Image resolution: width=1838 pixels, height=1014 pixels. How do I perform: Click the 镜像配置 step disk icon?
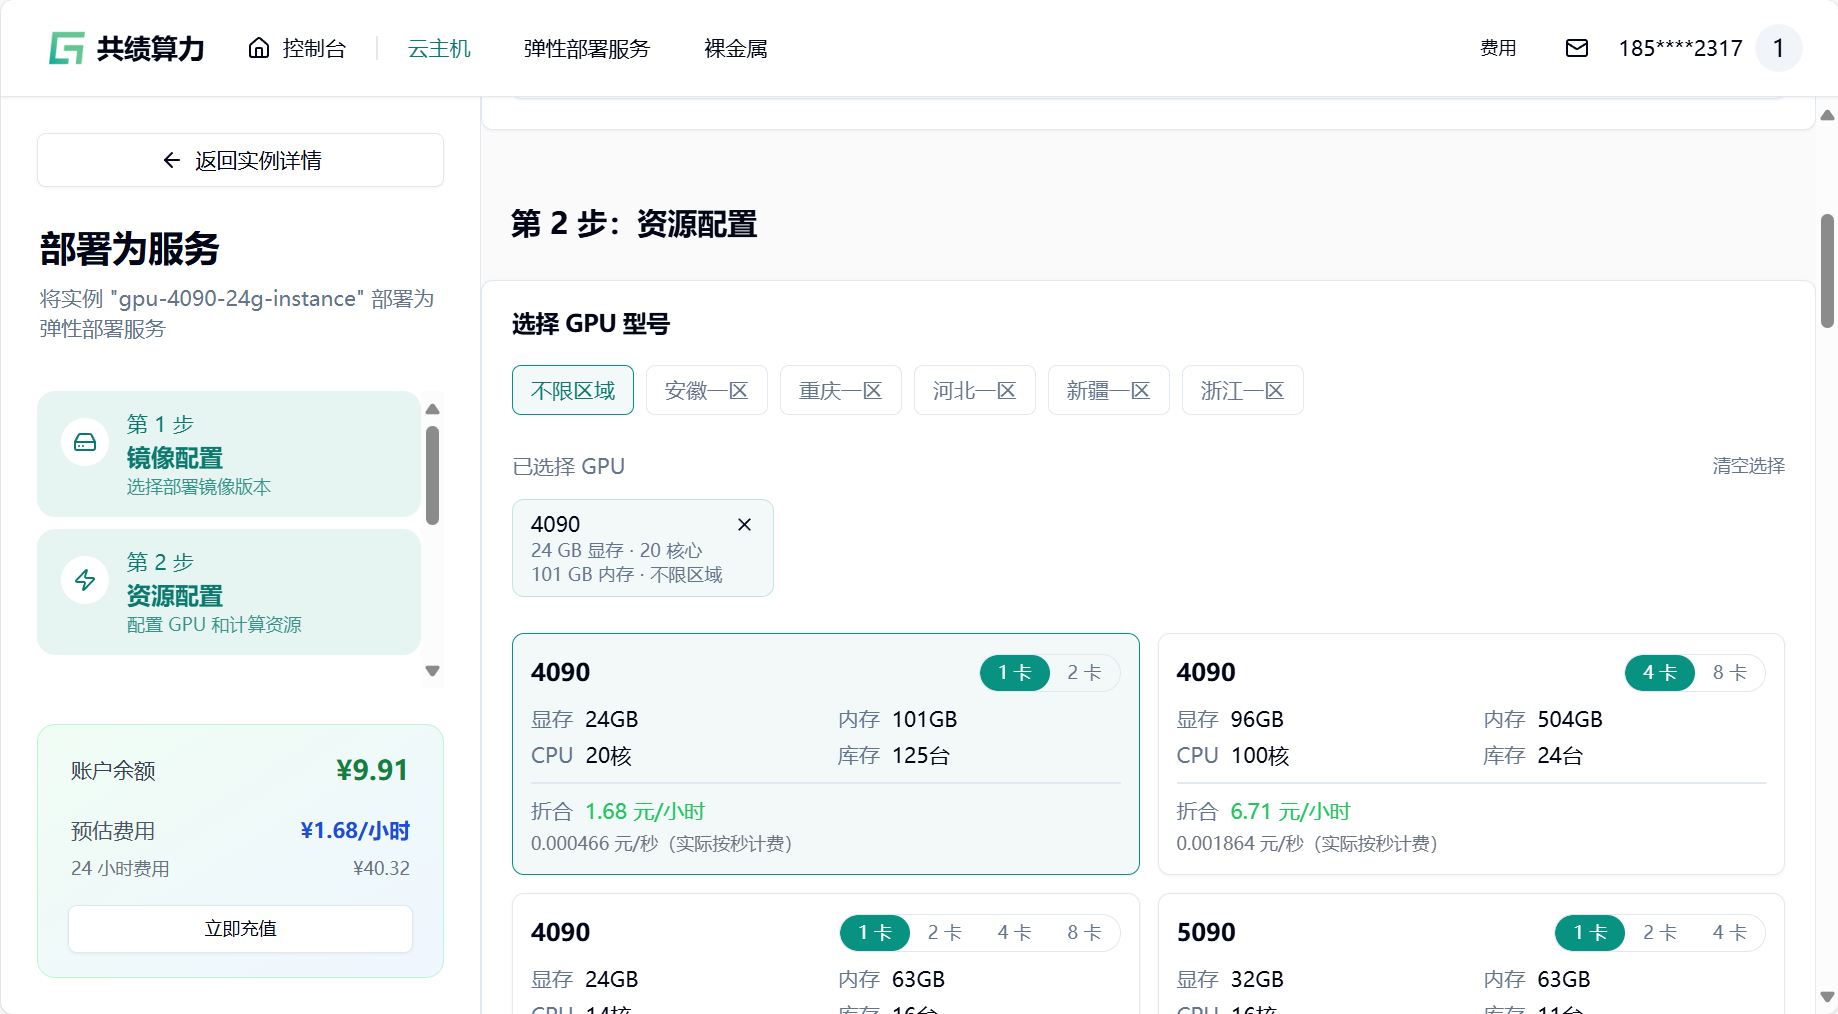[x=85, y=442]
